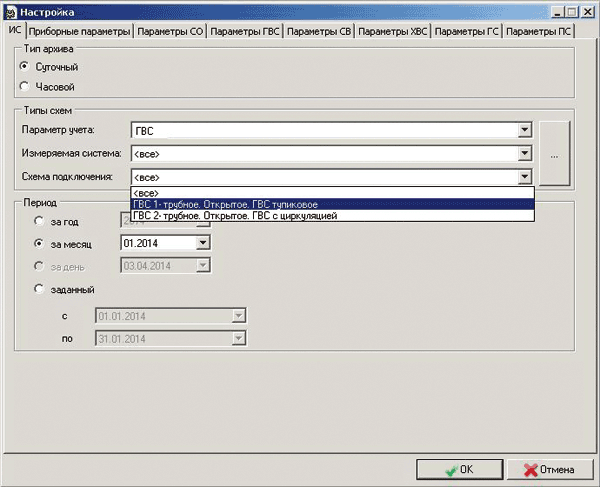Open the Измеряемая система dropdown
Image resolution: width=600 pixels, height=487 pixels.
(525, 154)
